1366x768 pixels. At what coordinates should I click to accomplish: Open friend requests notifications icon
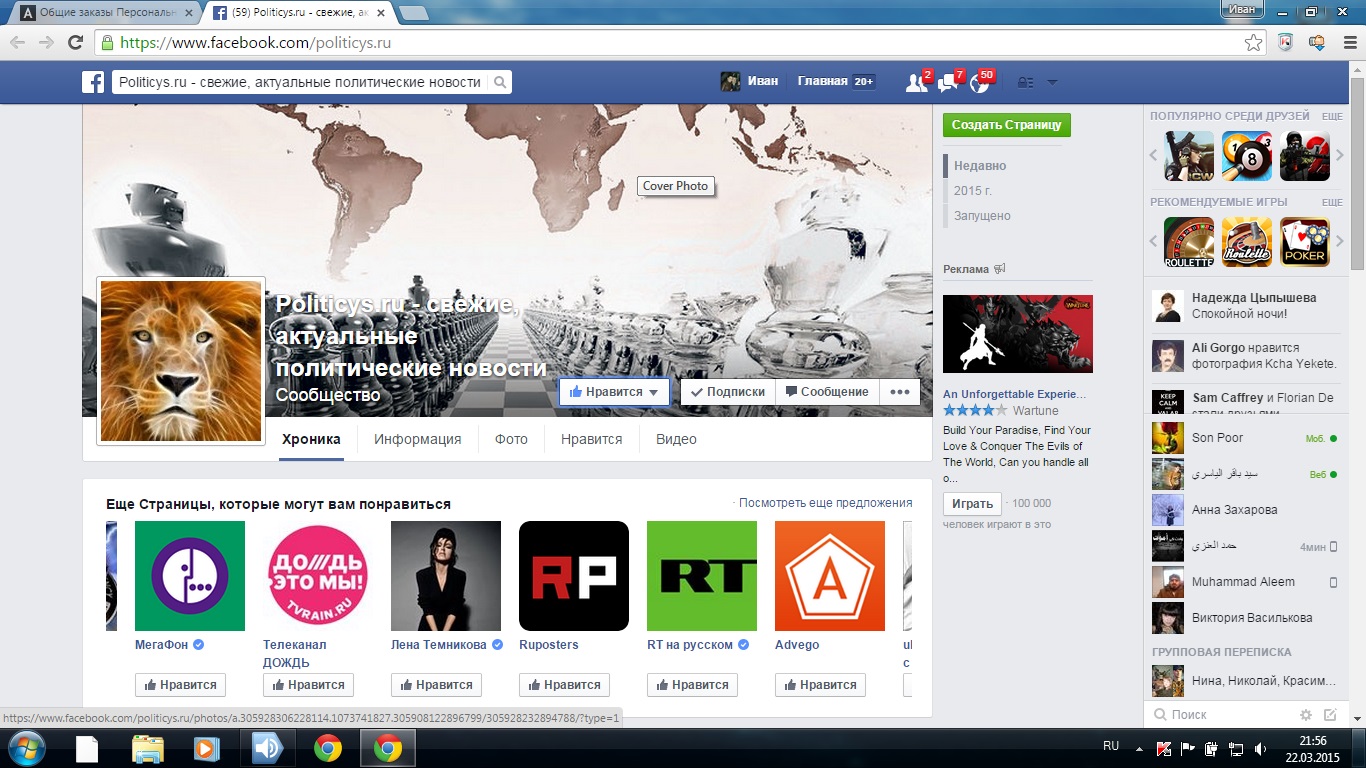915,83
